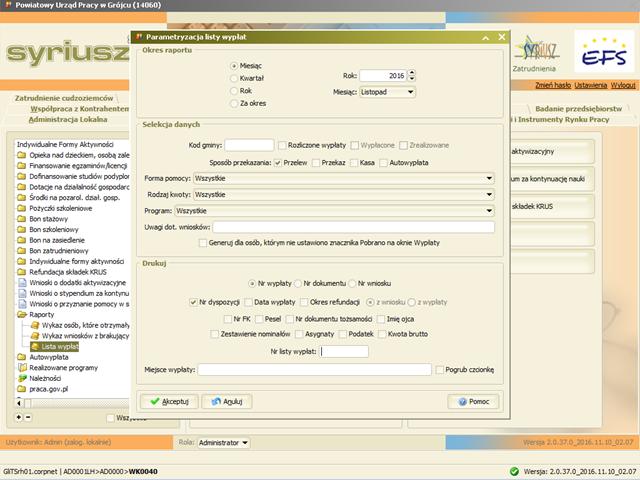640x480 pixels.
Task: Decrease the year with the Rok down arrow
Action: [x=412, y=78]
